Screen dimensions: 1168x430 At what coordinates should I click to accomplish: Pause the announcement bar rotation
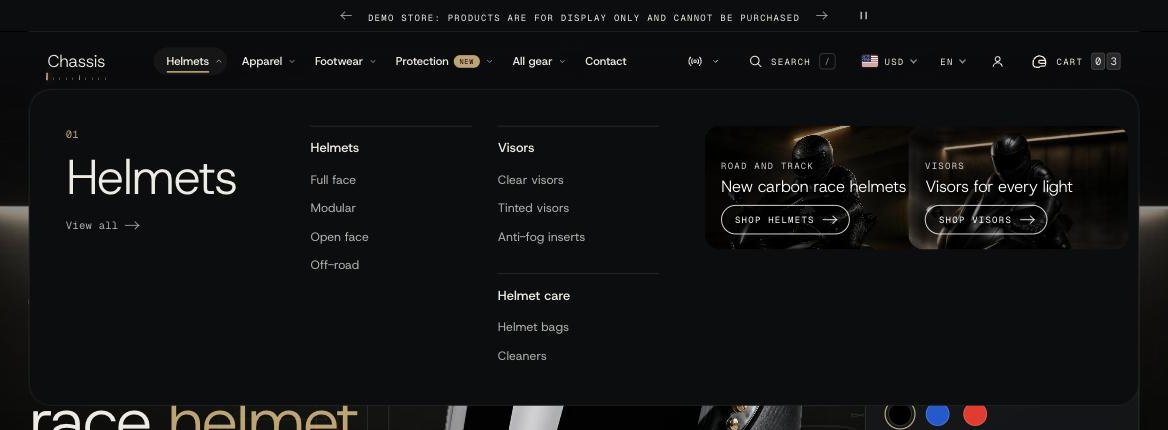pyautogui.click(x=863, y=16)
